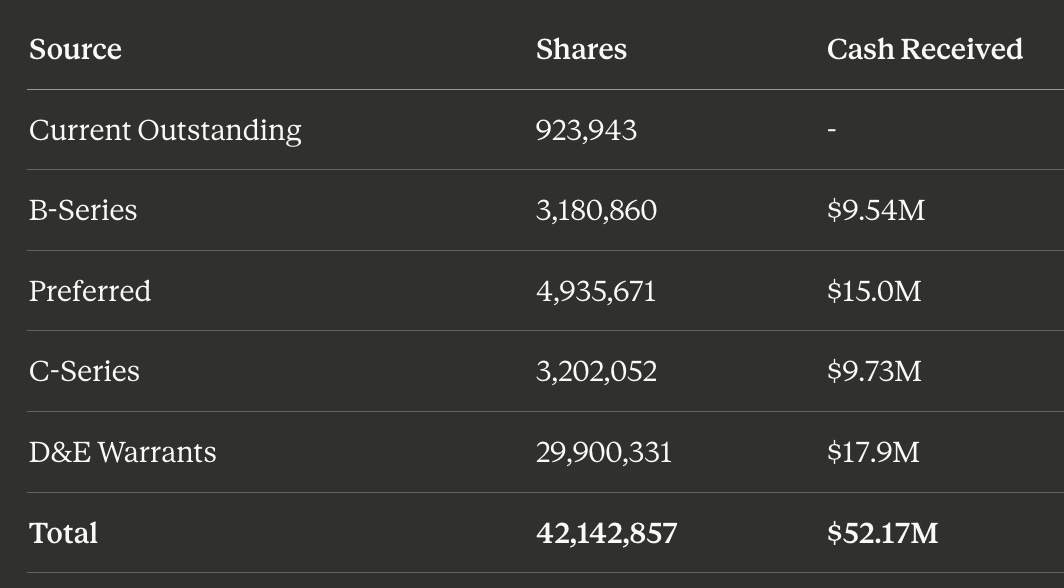
Task: Click the $9.54M cash value
Action: [x=876, y=210]
